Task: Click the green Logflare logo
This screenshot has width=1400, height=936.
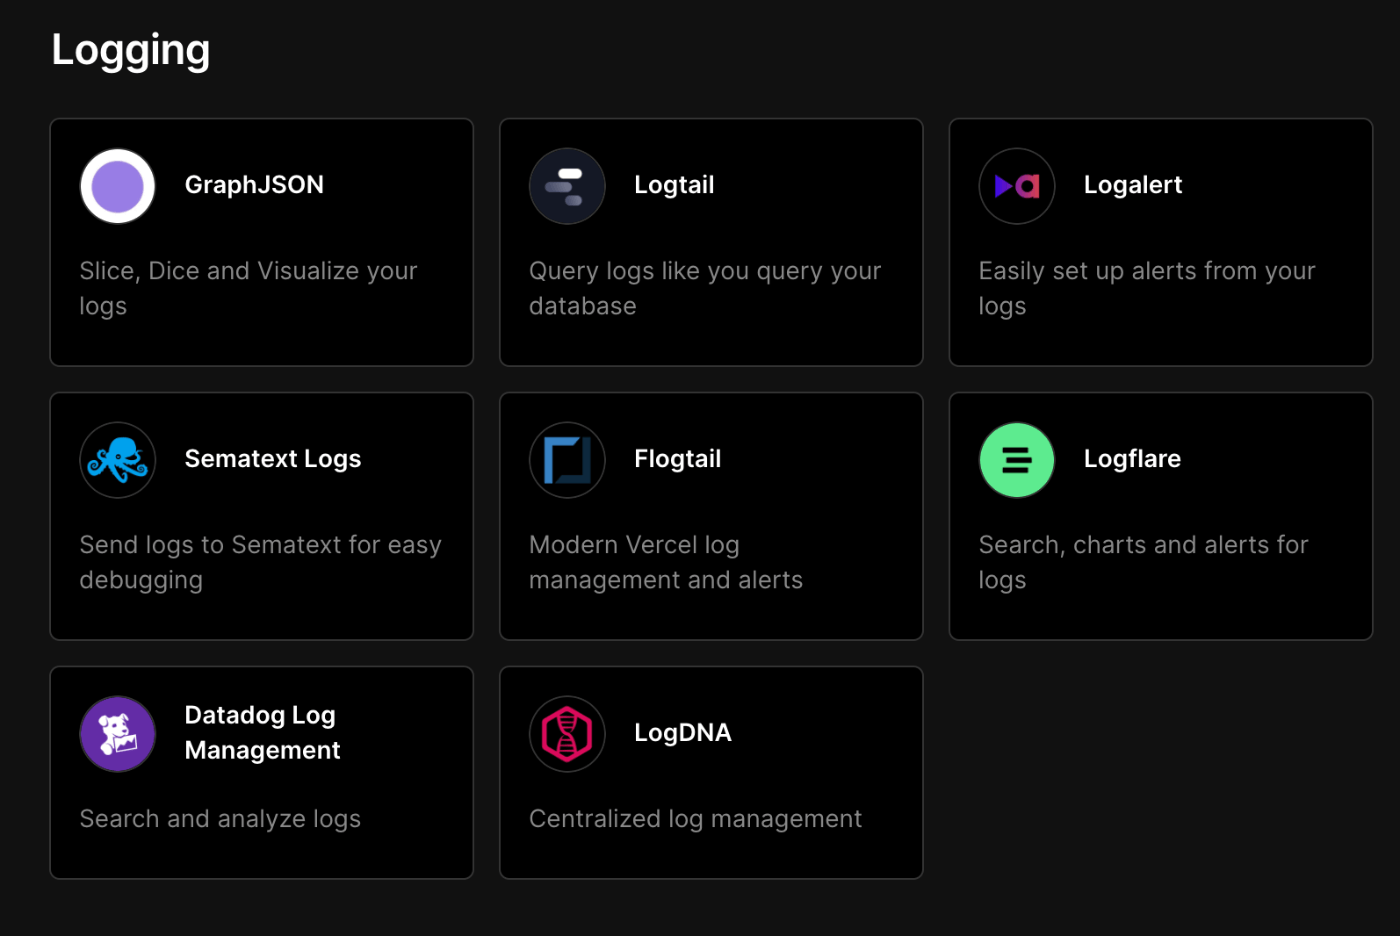Action: [1017, 460]
